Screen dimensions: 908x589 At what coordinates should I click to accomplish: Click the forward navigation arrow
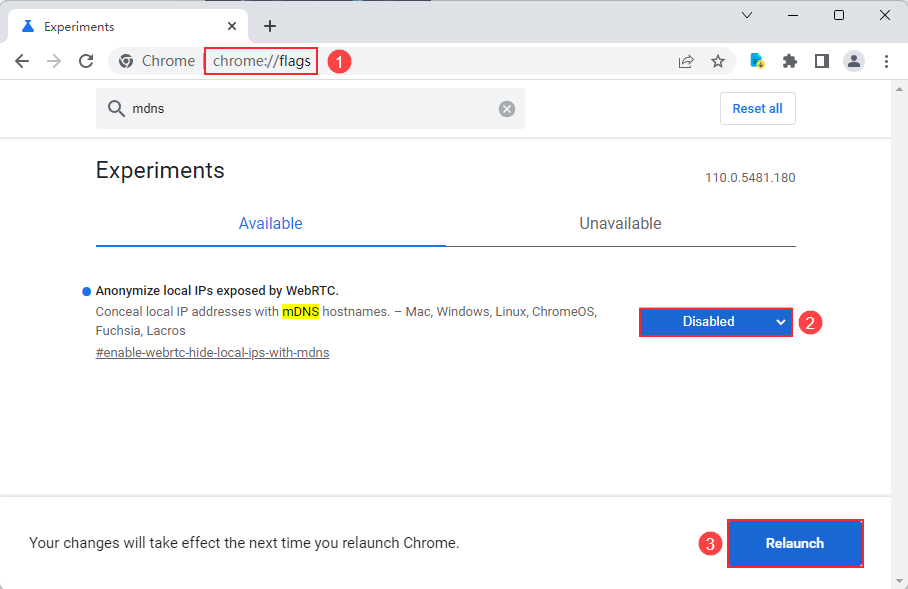point(54,61)
